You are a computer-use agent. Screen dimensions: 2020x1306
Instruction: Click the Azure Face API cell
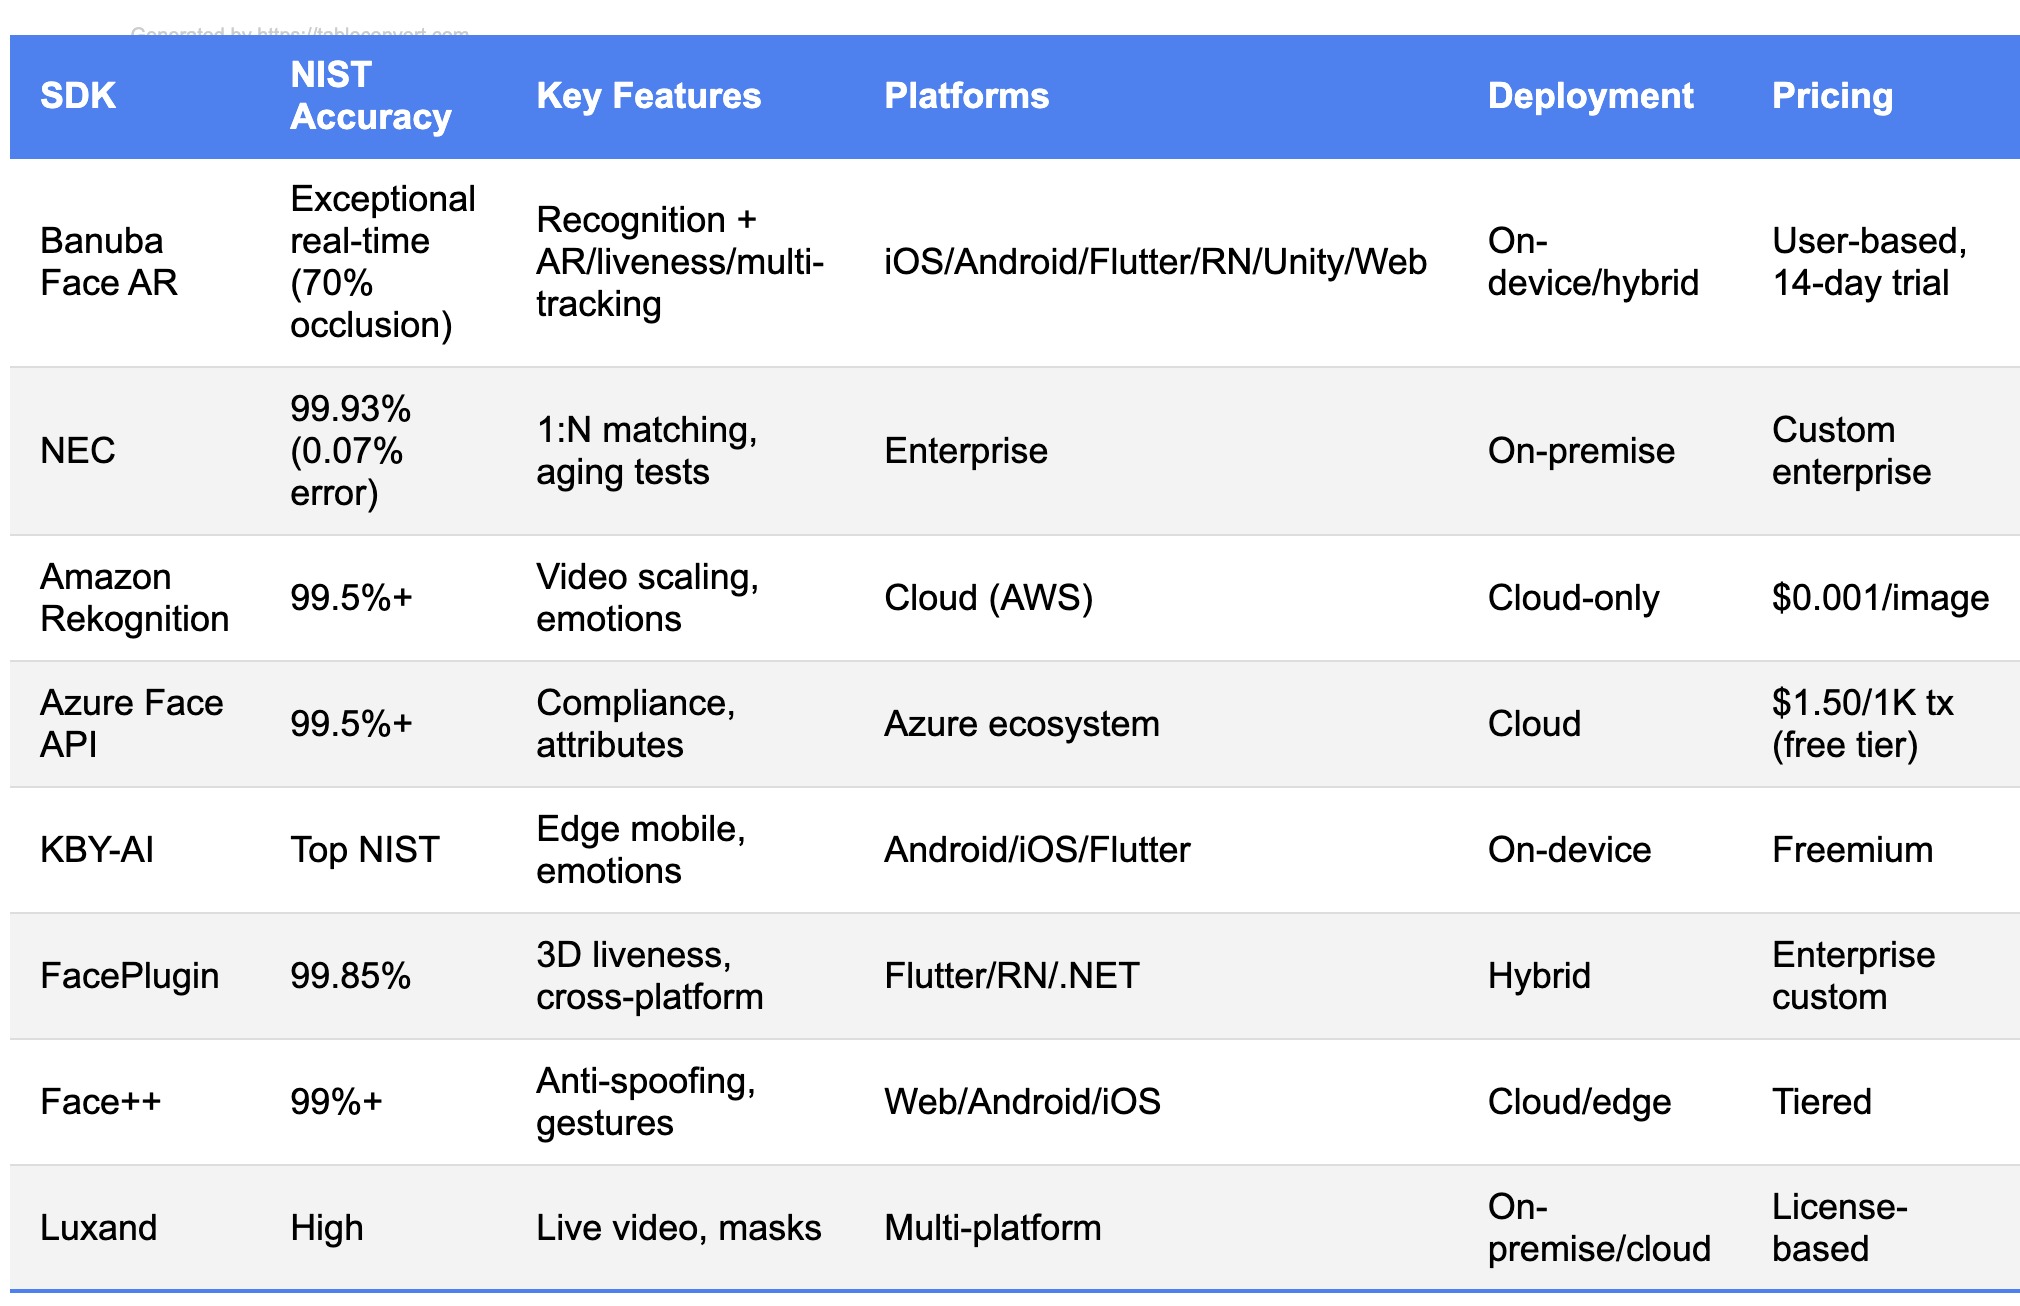(x=130, y=724)
